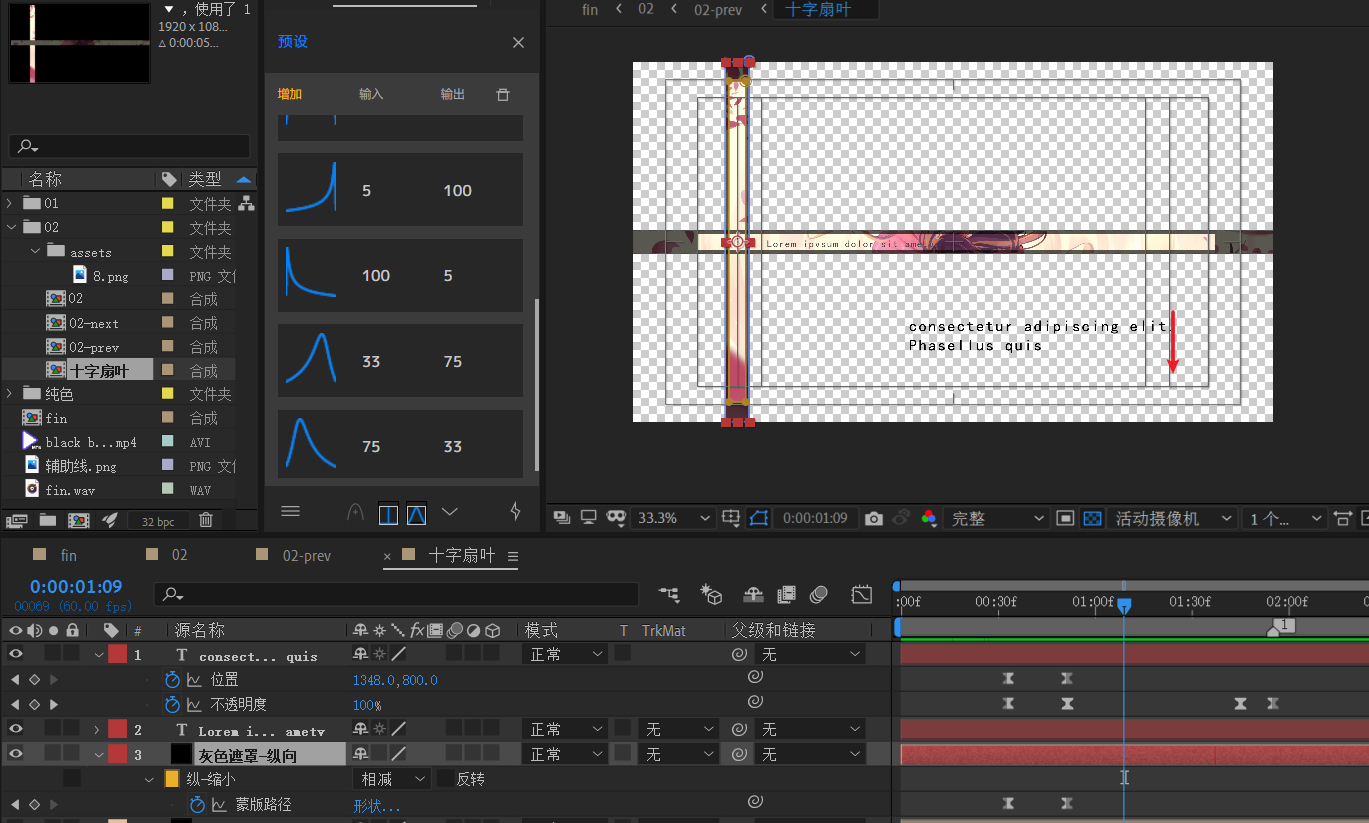Image resolution: width=1369 pixels, height=823 pixels.
Task: Click the lightning bolt icon in presets panel
Action: [x=516, y=511]
